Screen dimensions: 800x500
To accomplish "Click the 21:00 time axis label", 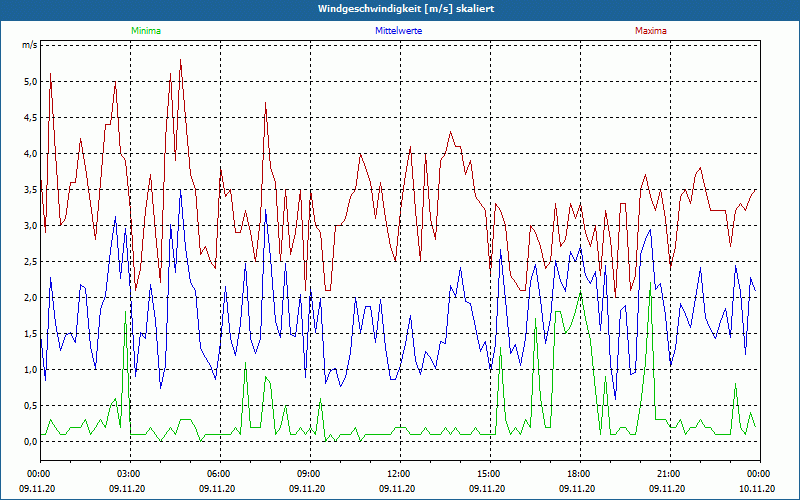I will pyautogui.click(x=669, y=474).
